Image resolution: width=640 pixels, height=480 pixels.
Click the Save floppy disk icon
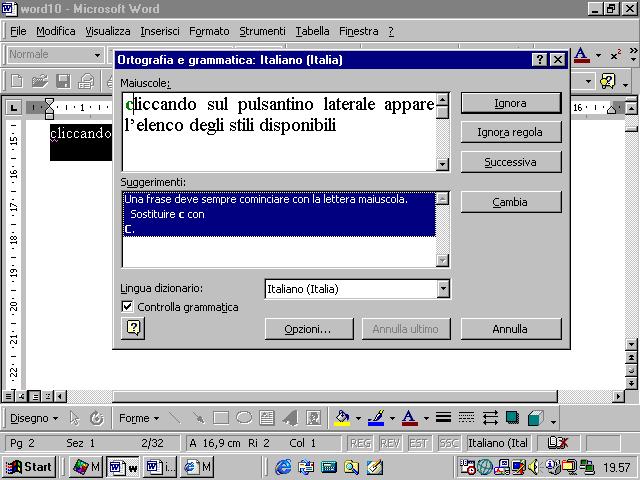(63, 81)
